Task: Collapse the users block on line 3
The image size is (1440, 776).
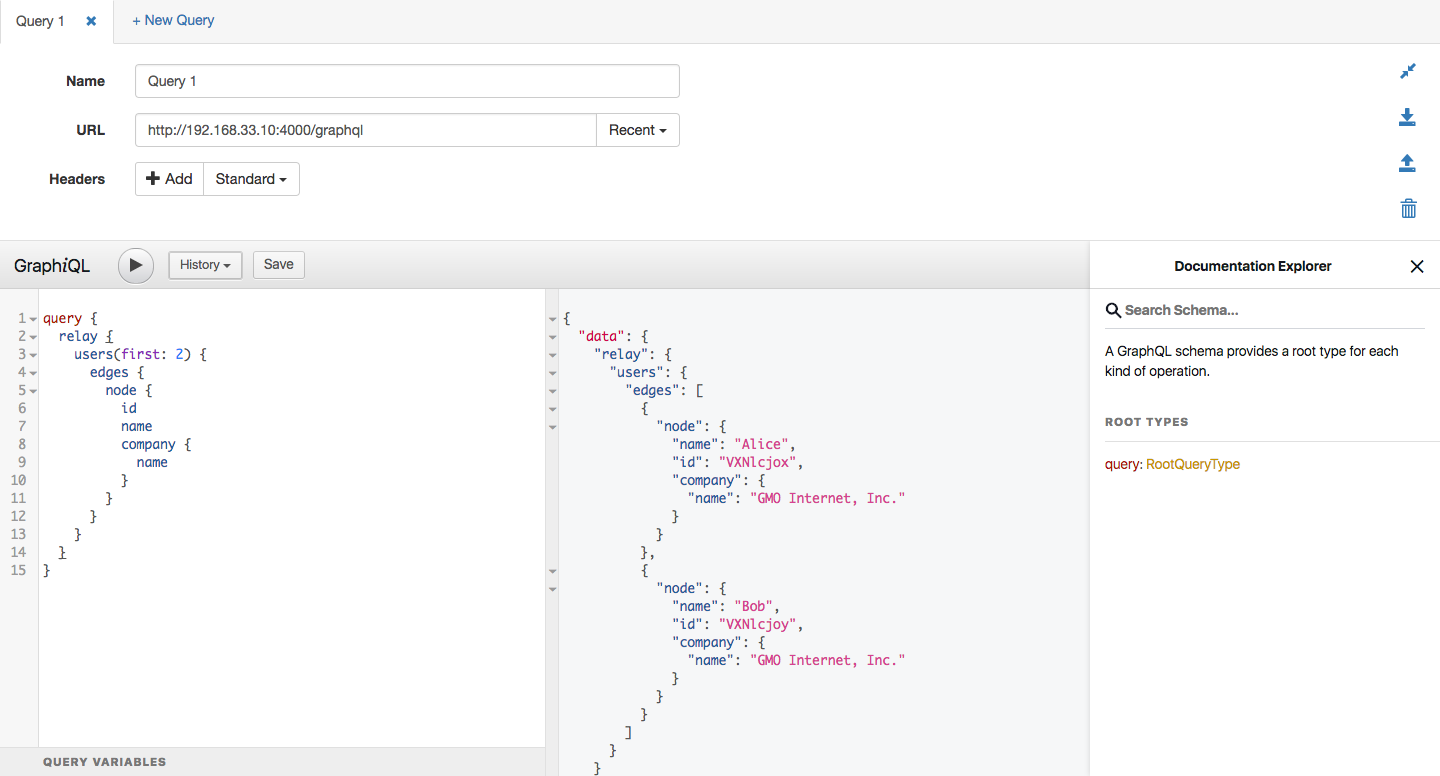Action: (33, 355)
